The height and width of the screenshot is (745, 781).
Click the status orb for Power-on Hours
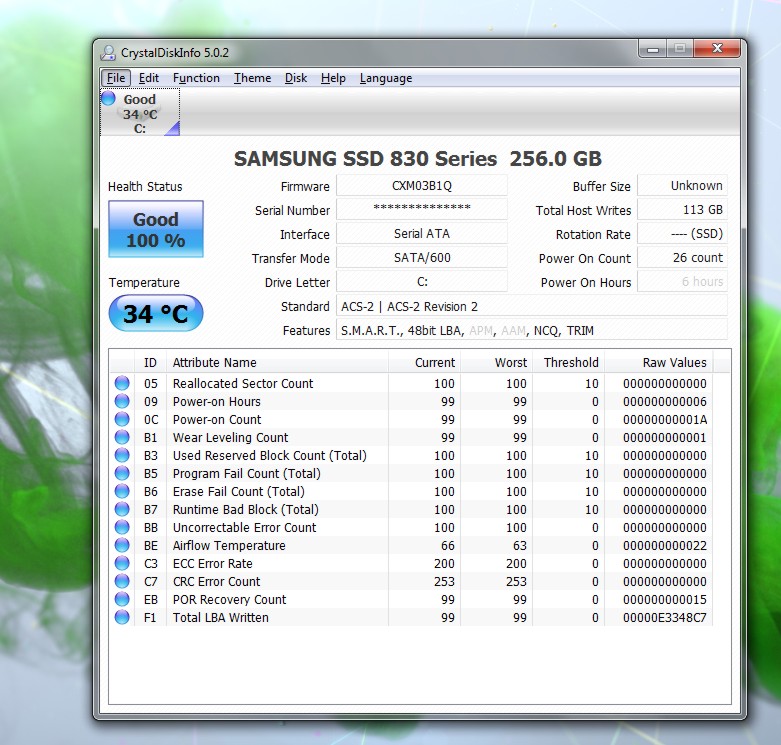[x=122, y=402]
